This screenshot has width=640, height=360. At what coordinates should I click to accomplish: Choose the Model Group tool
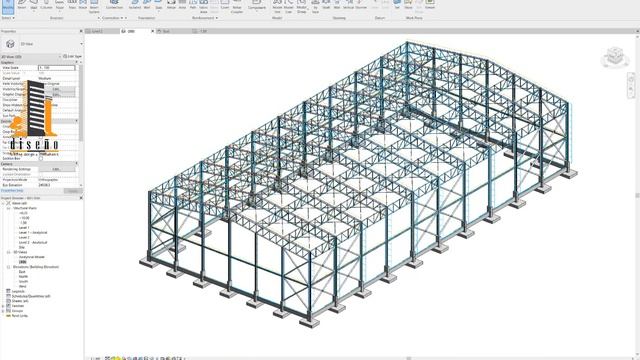[x=302, y=6]
